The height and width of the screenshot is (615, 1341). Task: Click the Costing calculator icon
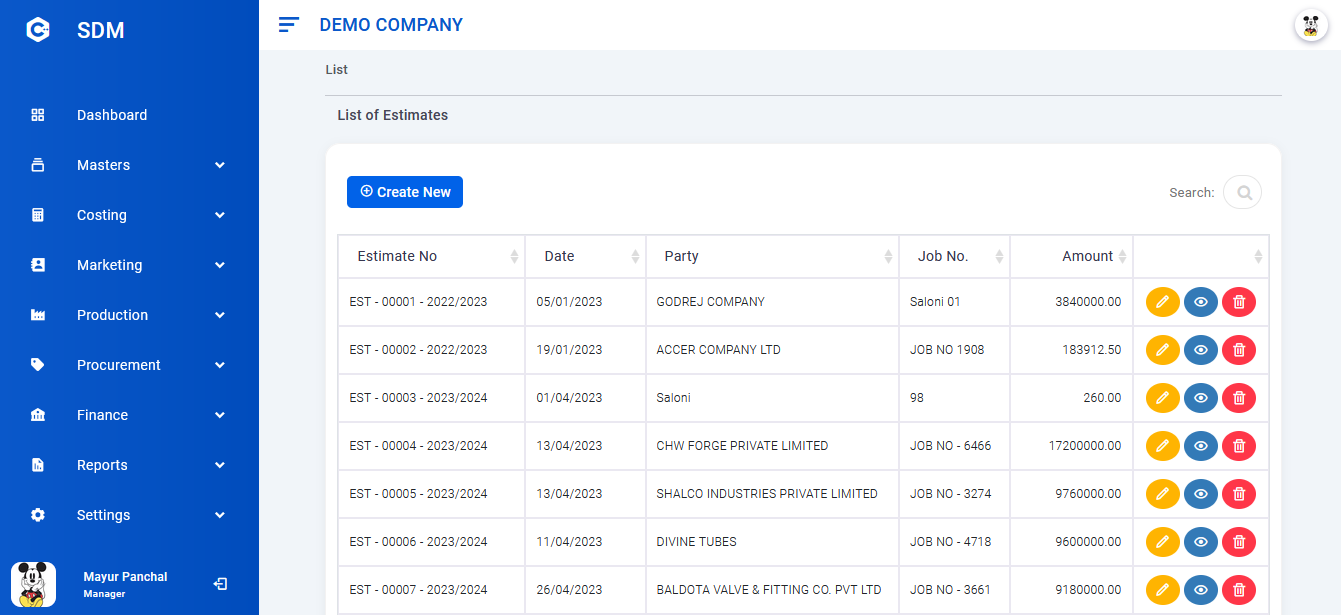tap(38, 215)
